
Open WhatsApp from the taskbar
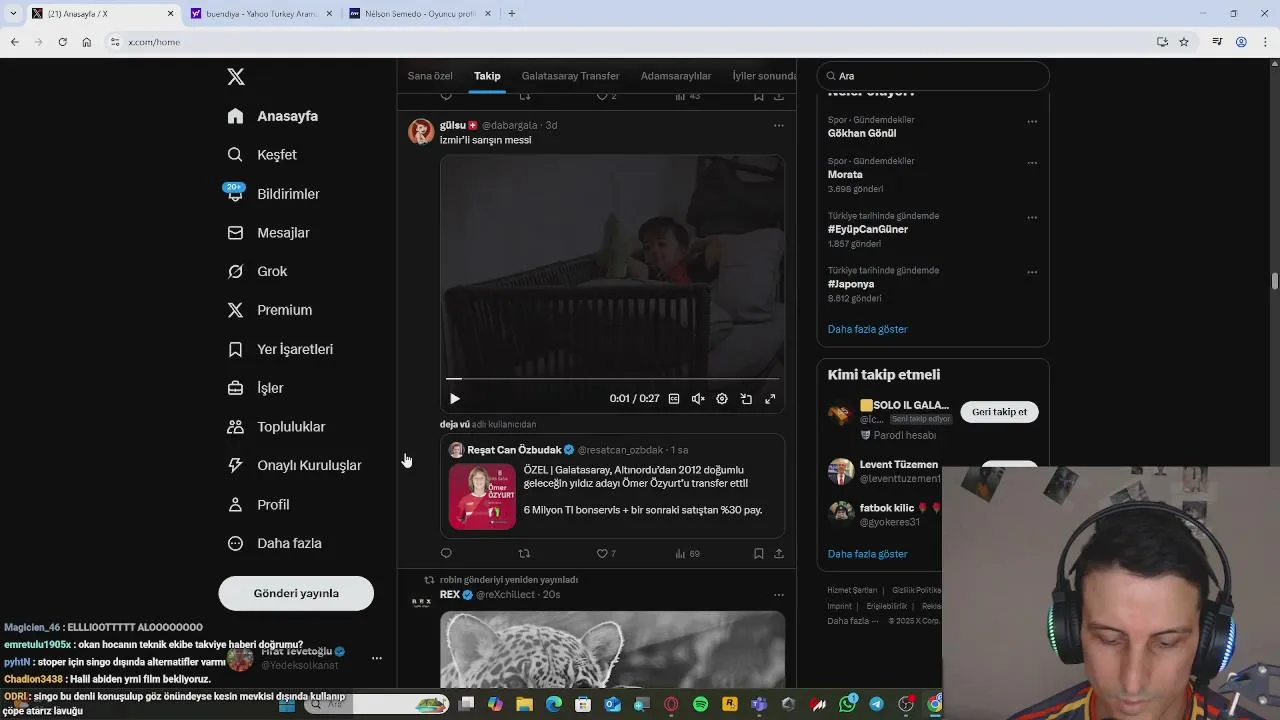[x=848, y=705]
